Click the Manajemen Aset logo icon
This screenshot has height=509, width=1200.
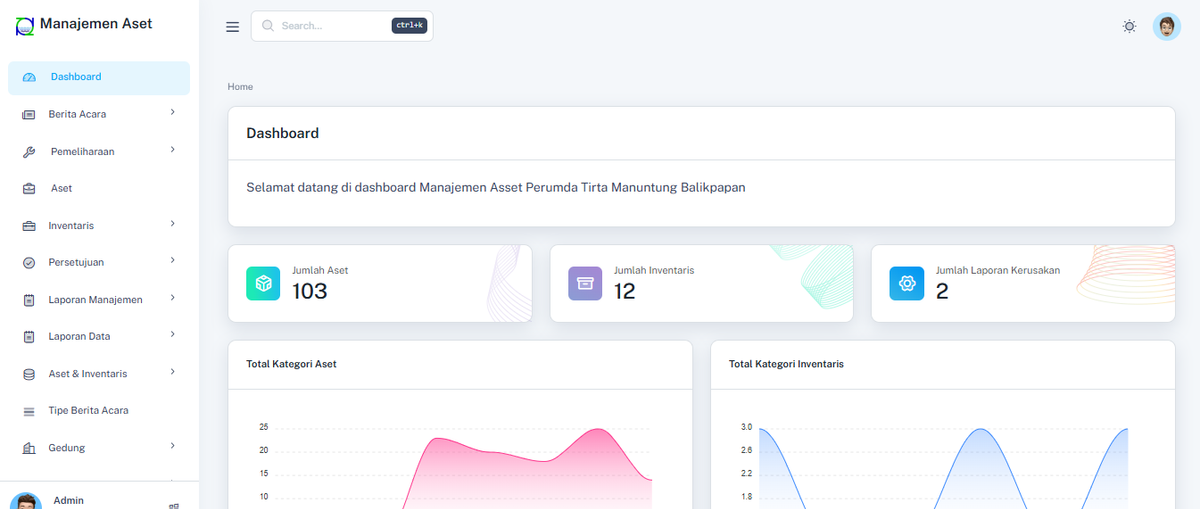click(x=25, y=25)
